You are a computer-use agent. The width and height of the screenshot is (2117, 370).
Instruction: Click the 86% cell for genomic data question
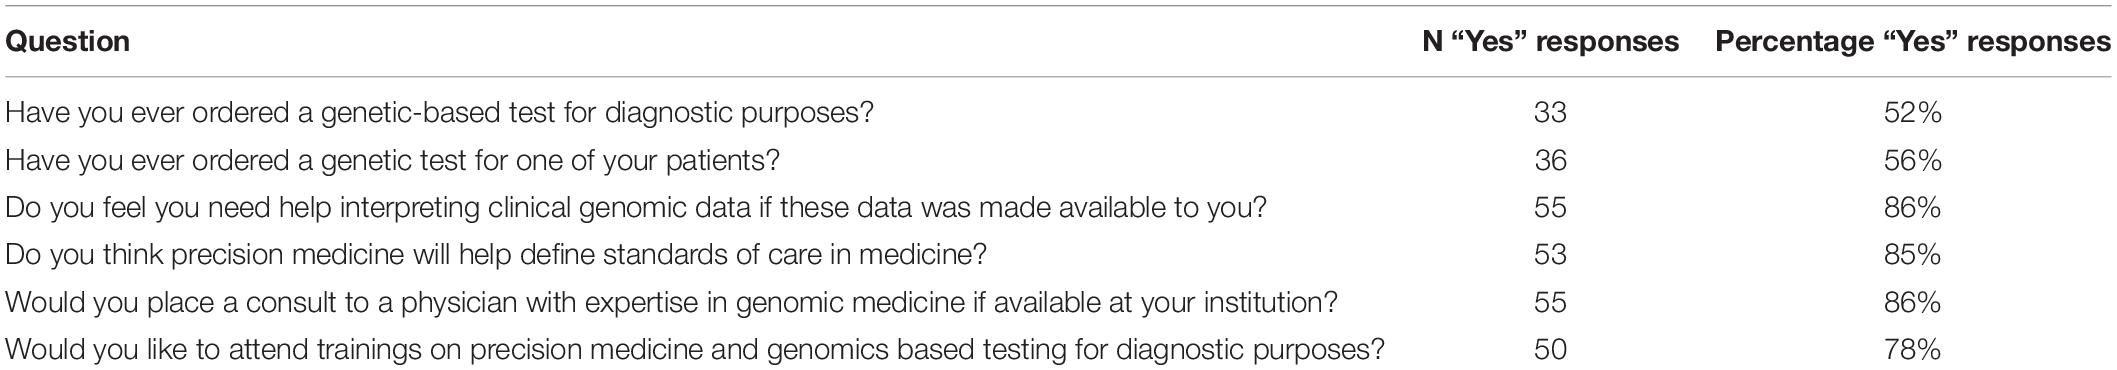(x=1912, y=208)
